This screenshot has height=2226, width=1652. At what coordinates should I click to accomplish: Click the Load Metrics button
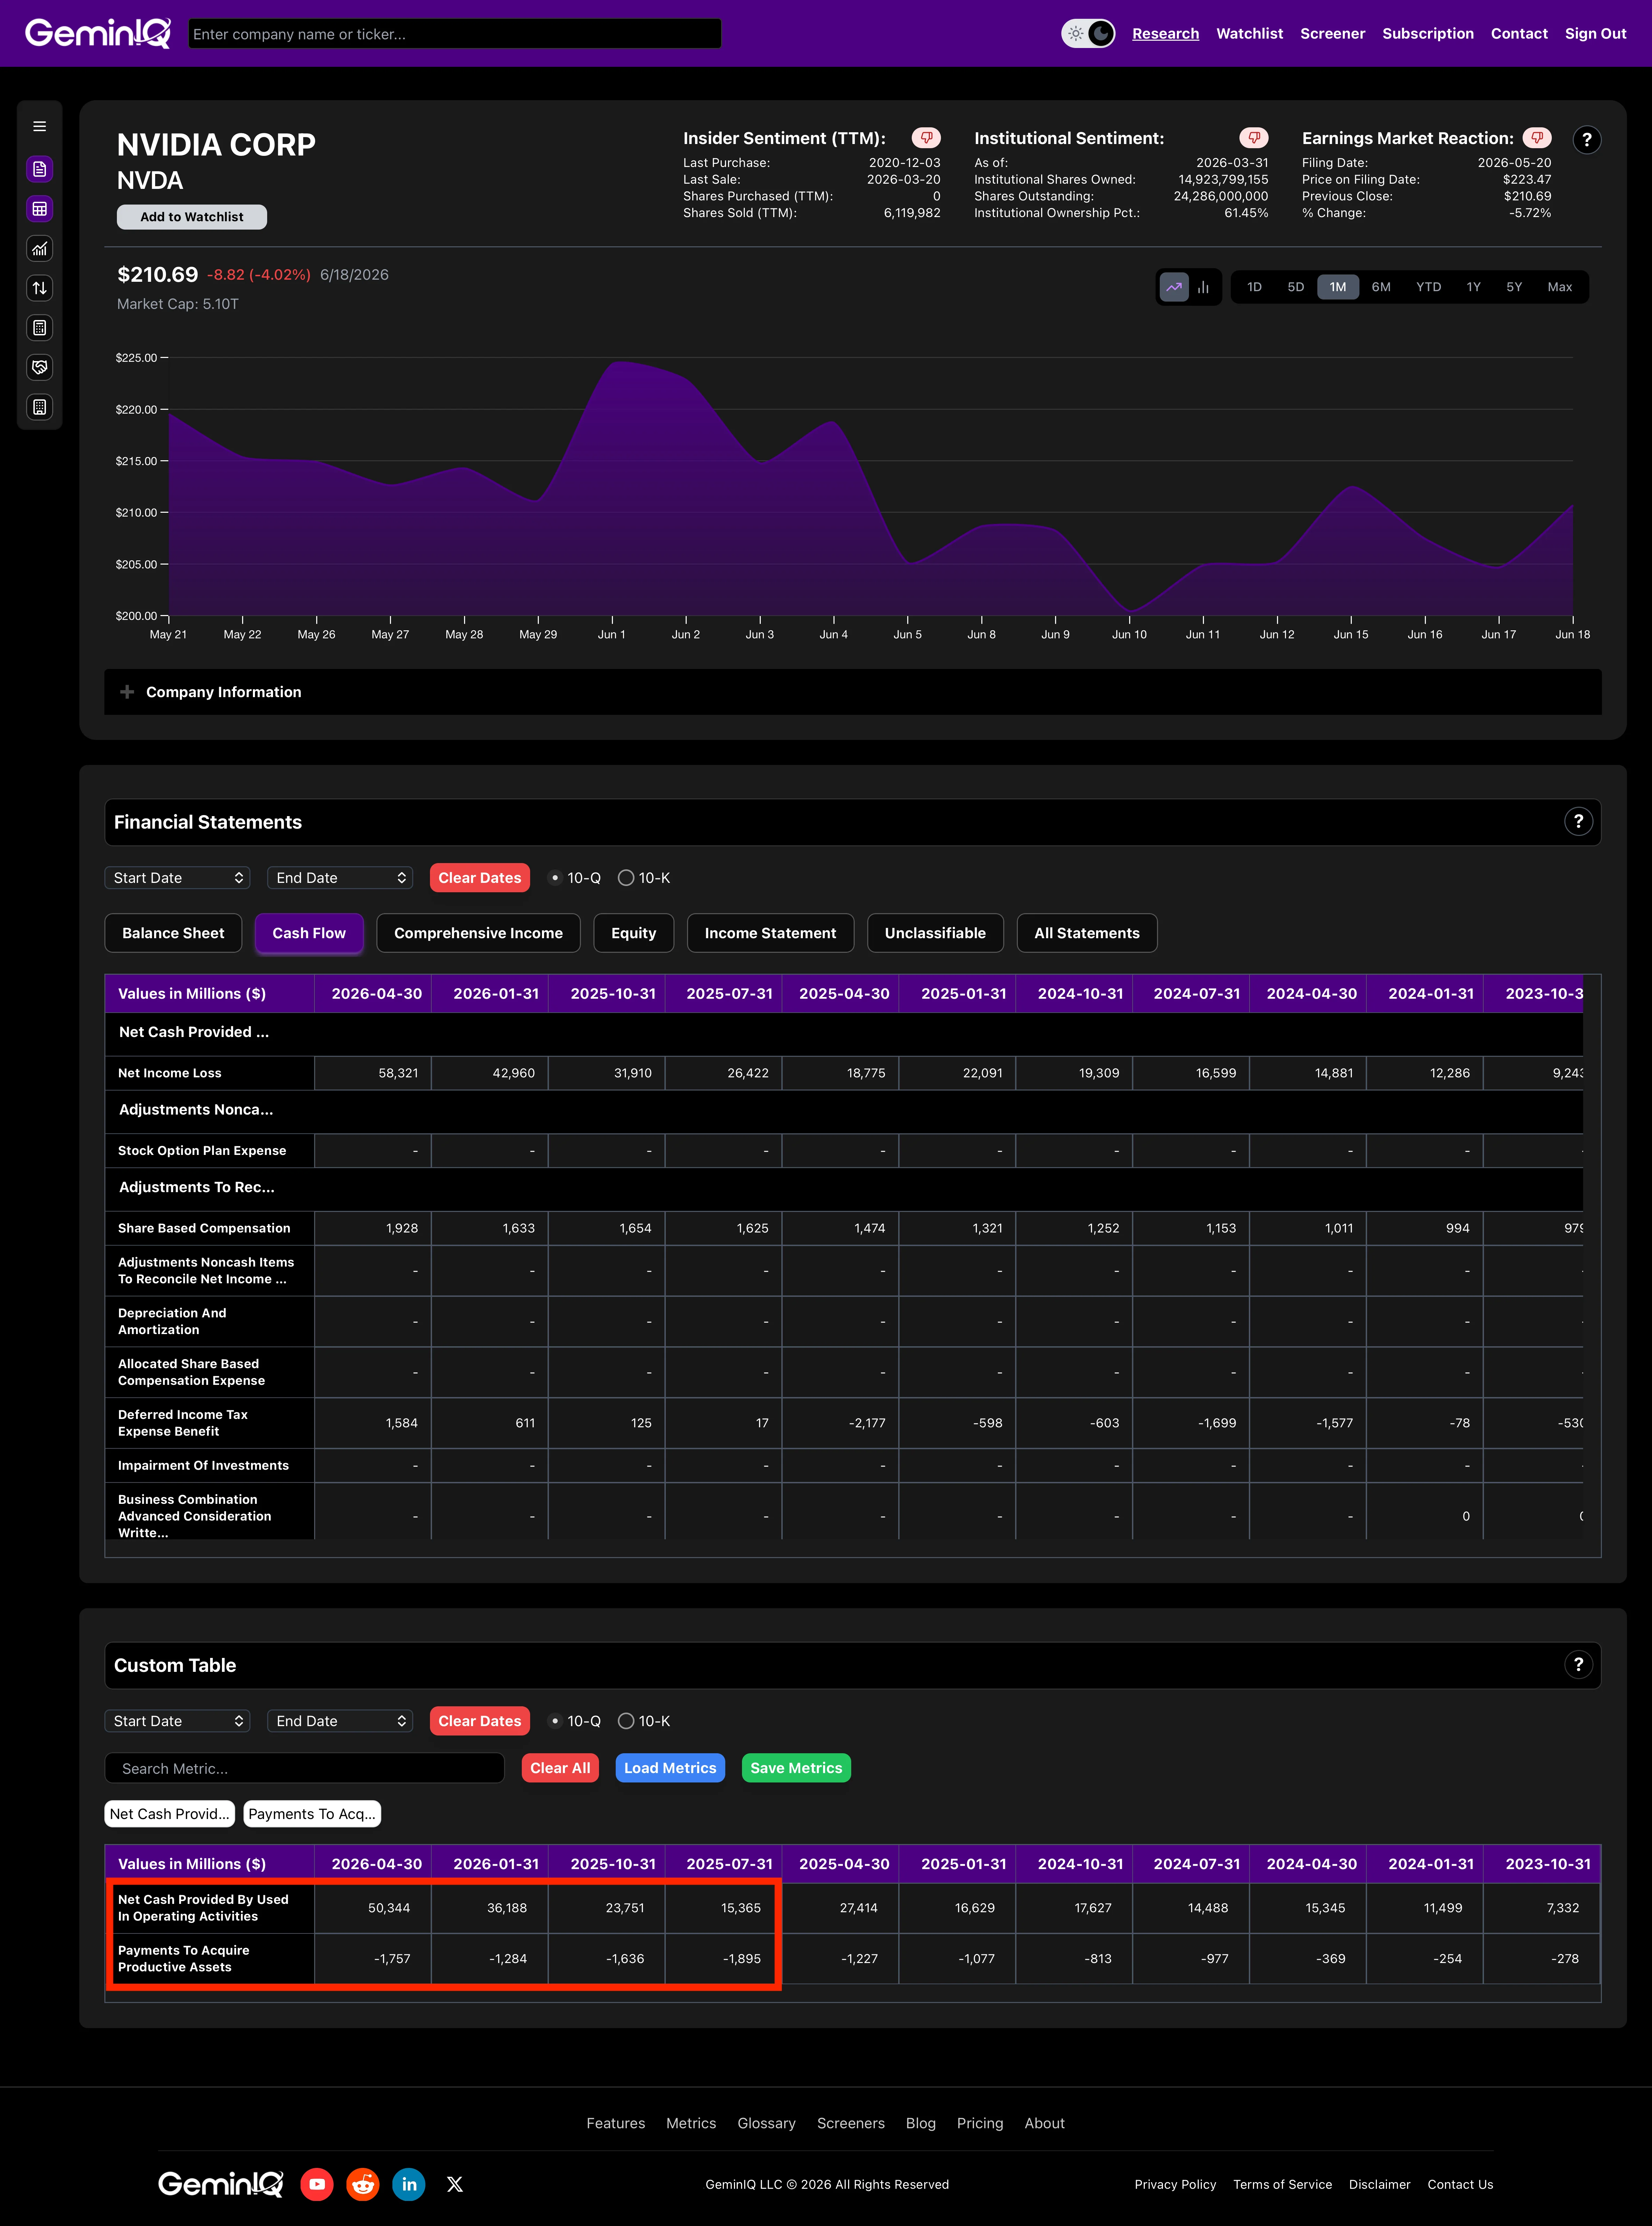tap(670, 1768)
